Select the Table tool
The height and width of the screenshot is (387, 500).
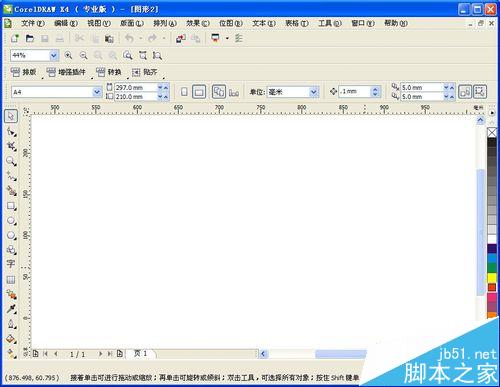[11, 279]
